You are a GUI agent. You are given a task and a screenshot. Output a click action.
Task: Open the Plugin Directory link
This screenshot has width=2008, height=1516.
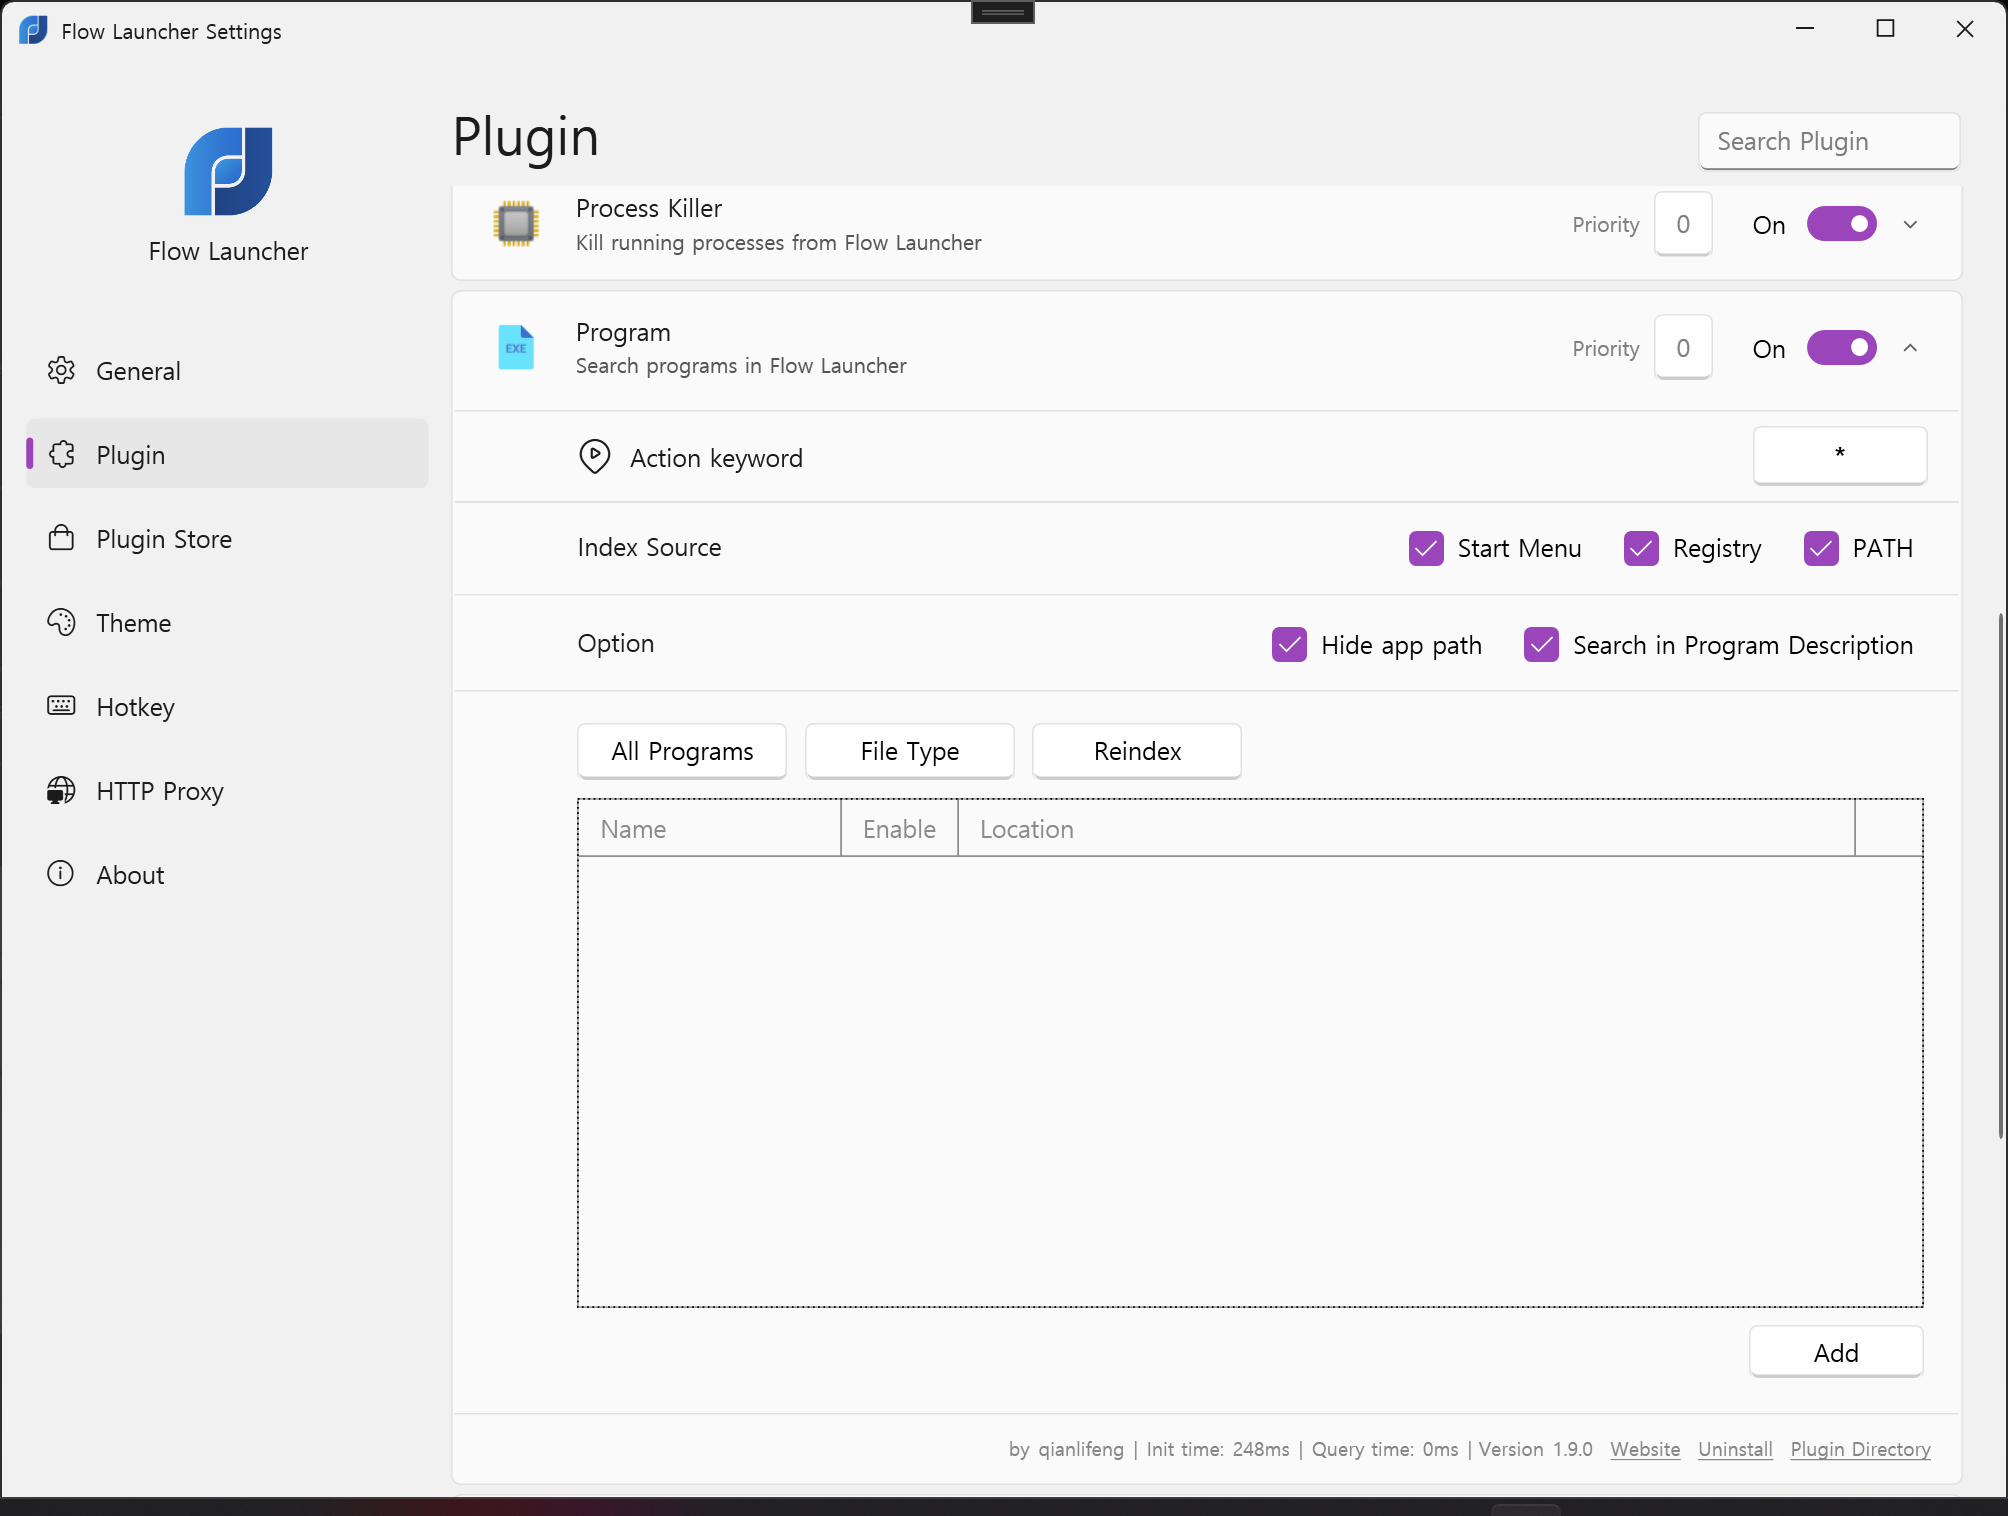pos(1860,1449)
